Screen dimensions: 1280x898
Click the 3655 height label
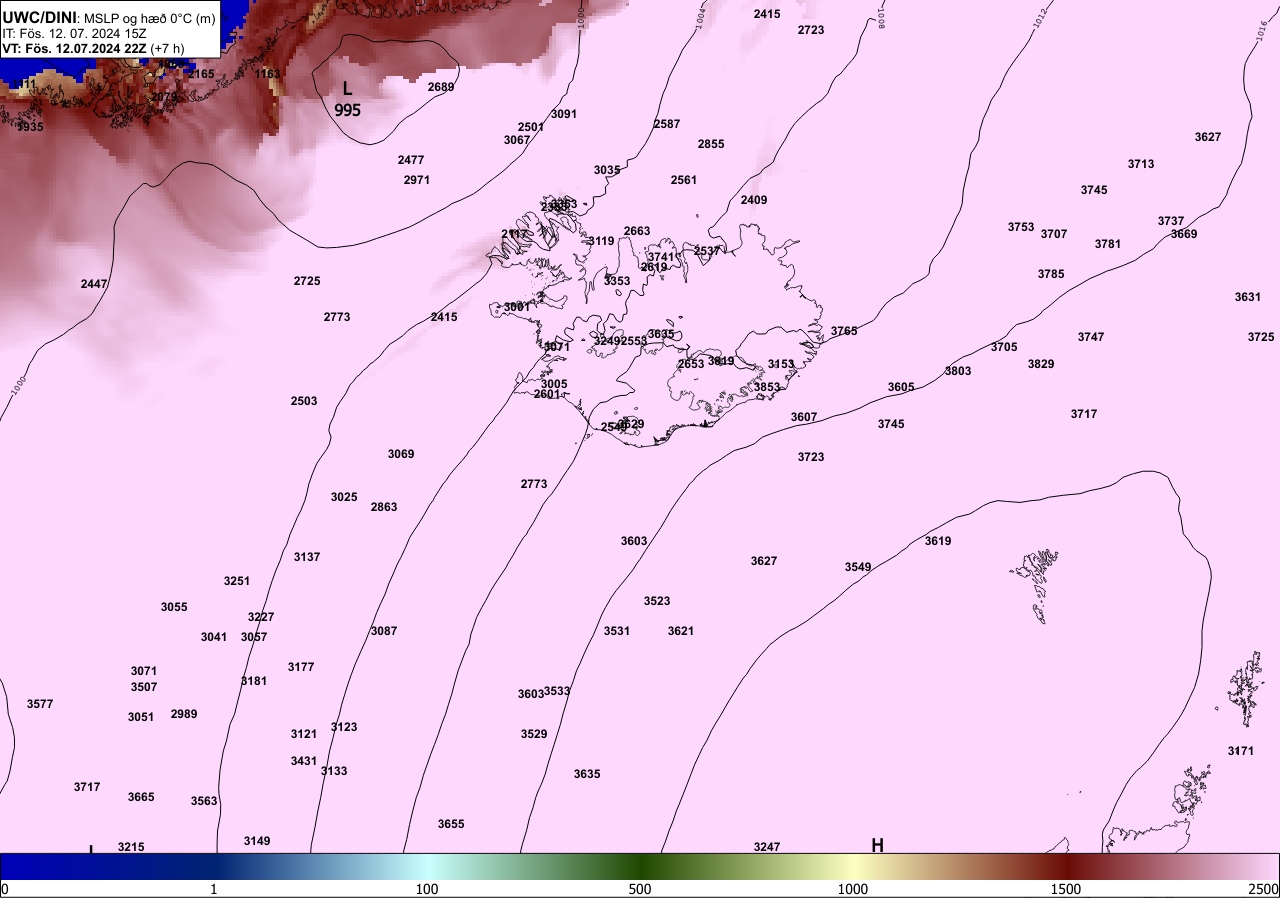(x=451, y=824)
